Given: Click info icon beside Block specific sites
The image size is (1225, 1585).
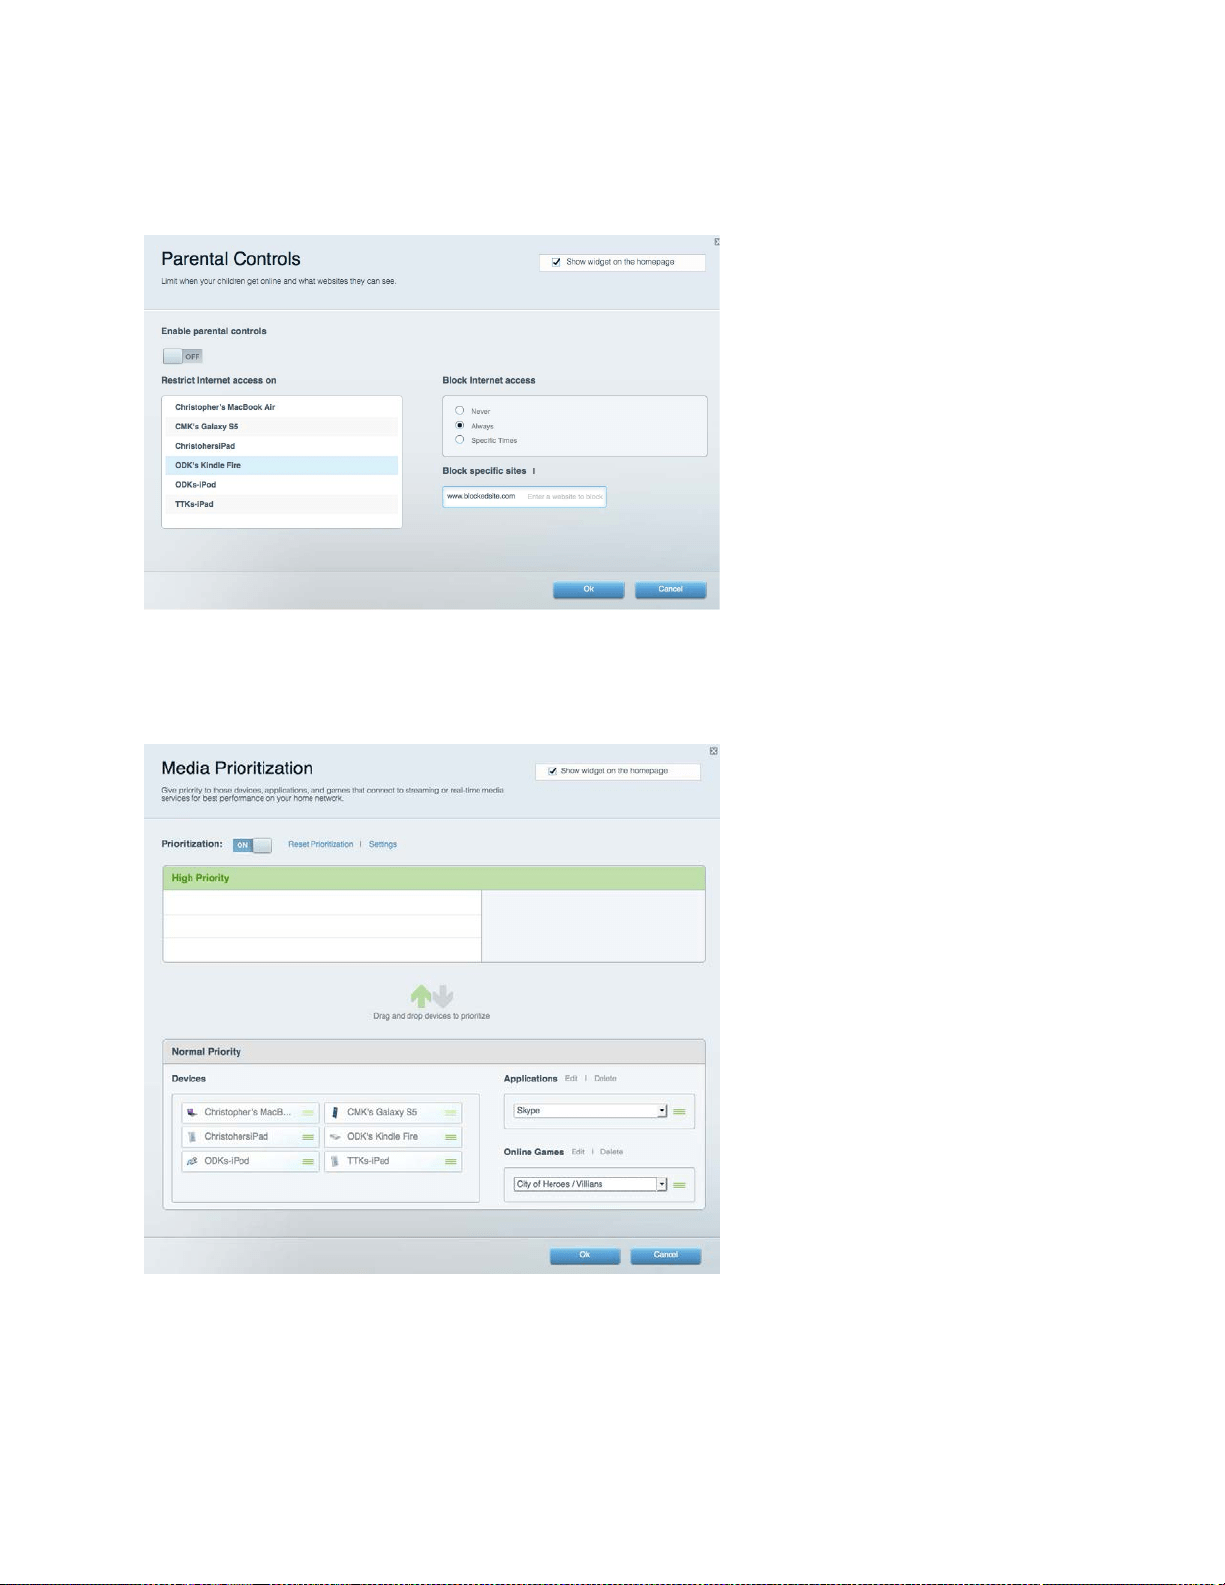Looking at the screenshot, I should (534, 471).
